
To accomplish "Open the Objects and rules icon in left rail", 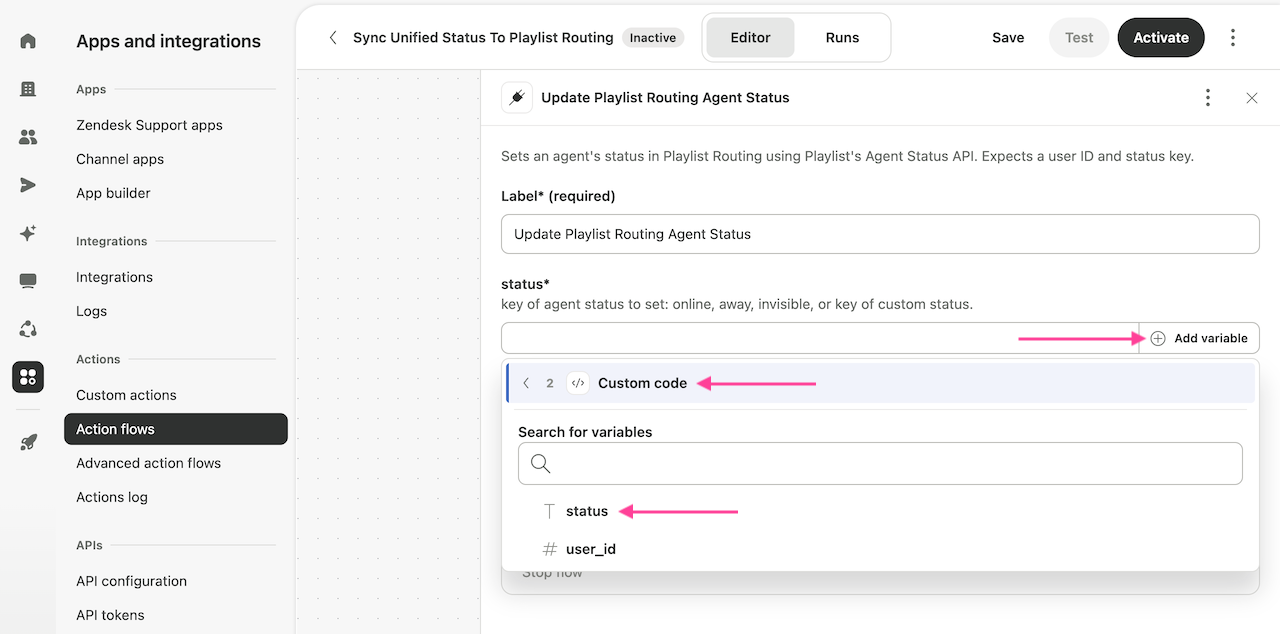I will 28,329.
